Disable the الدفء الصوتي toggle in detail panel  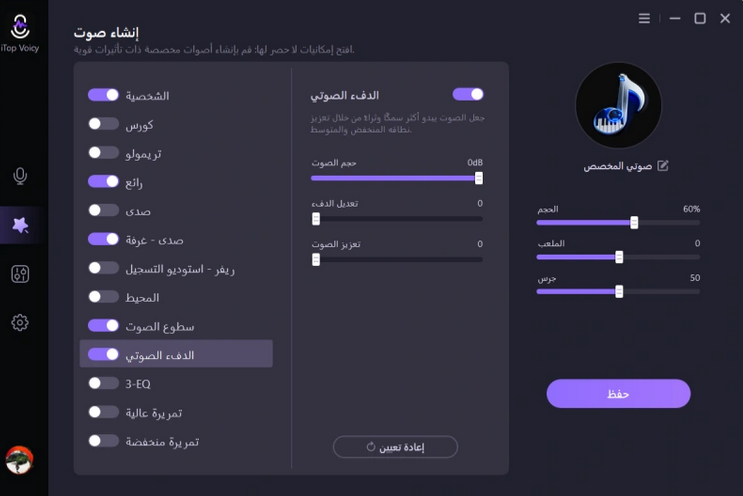[467, 94]
